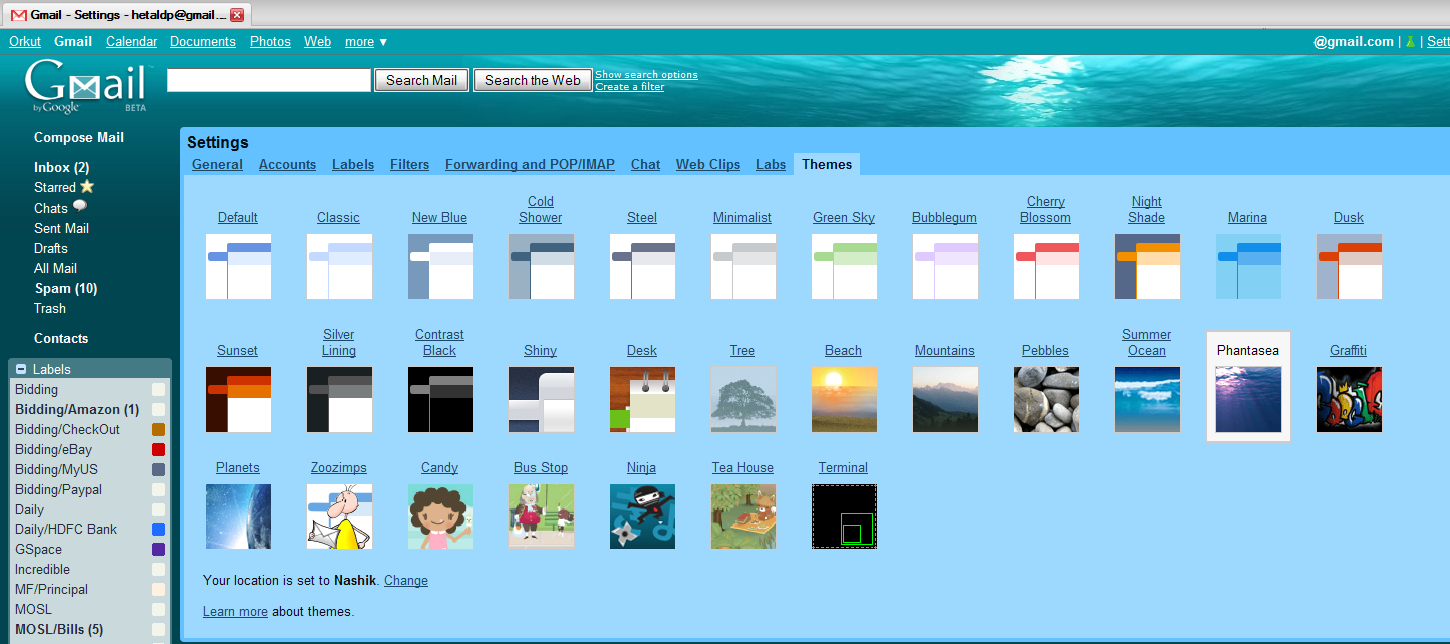Collapse the Labels panel with minus icon

[21, 369]
